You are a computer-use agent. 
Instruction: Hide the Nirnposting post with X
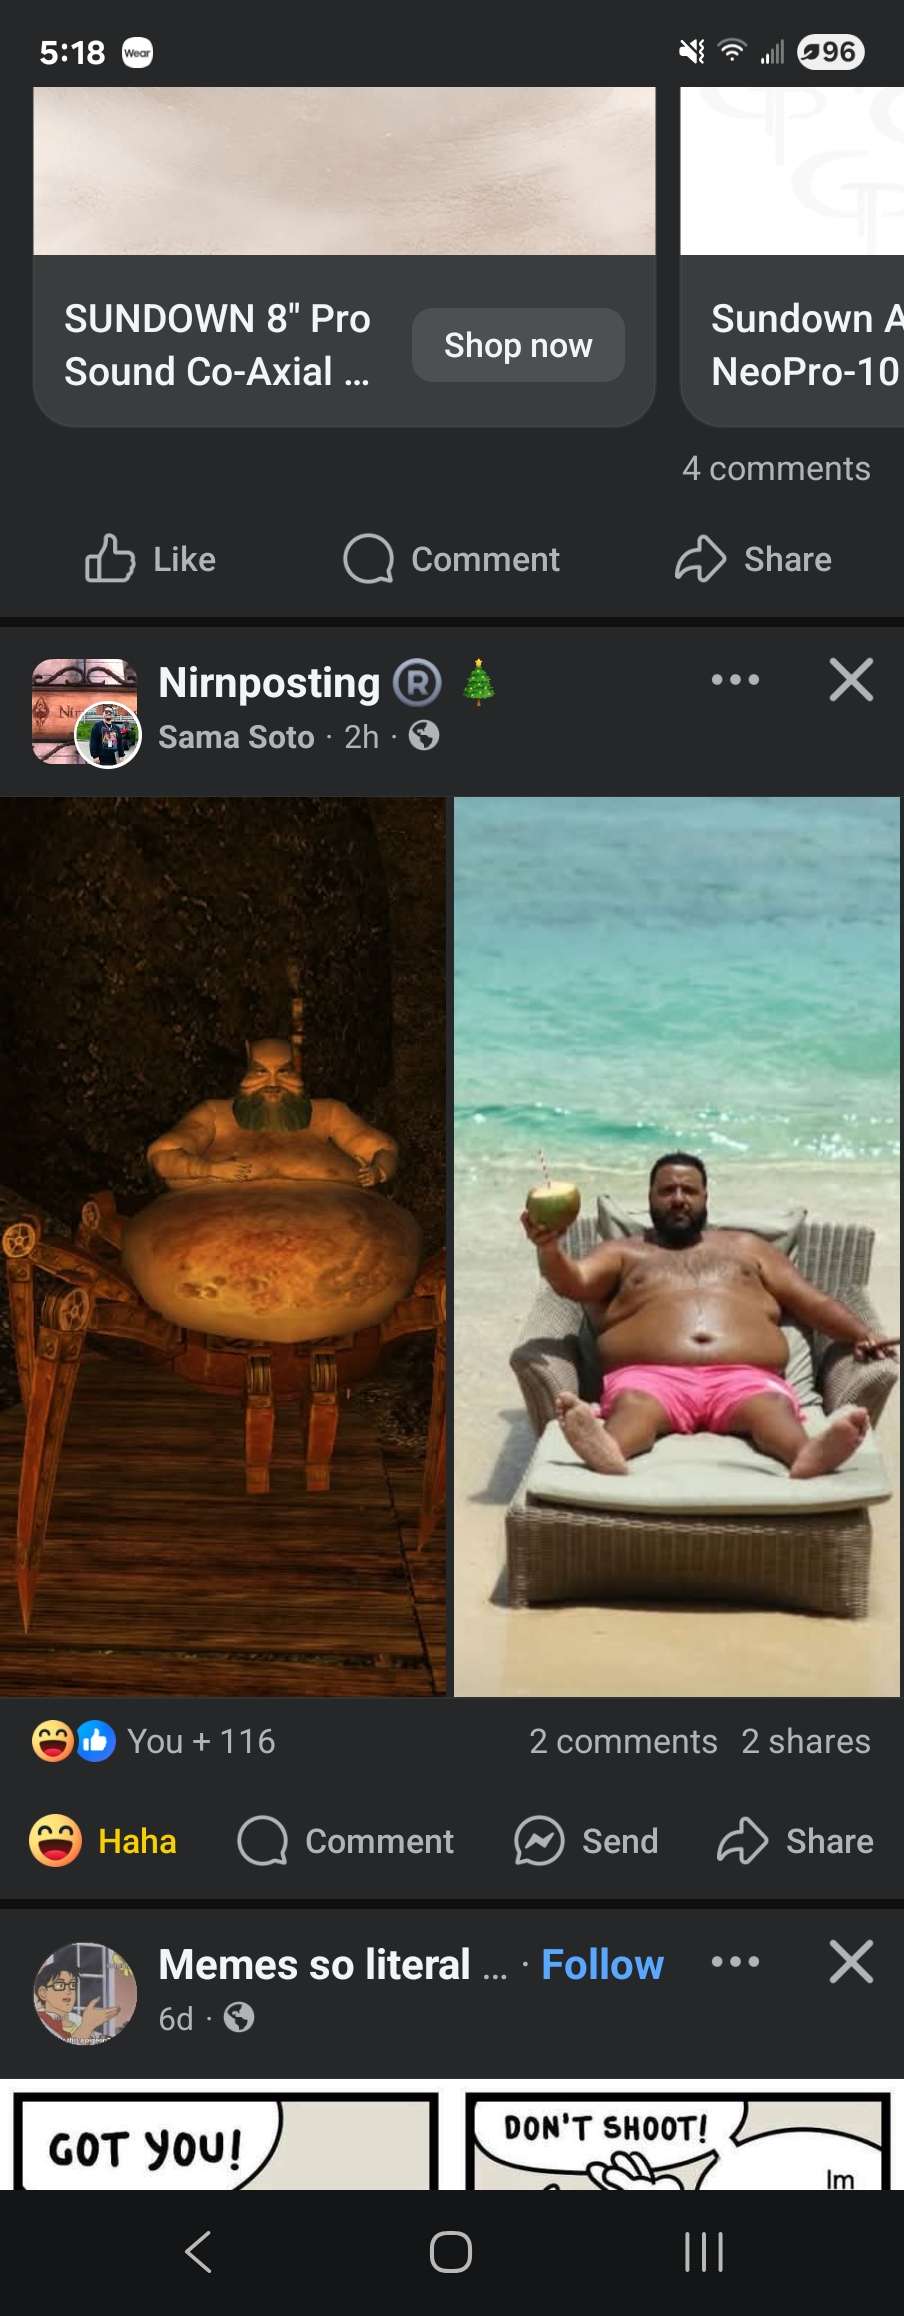pos(851,680)
